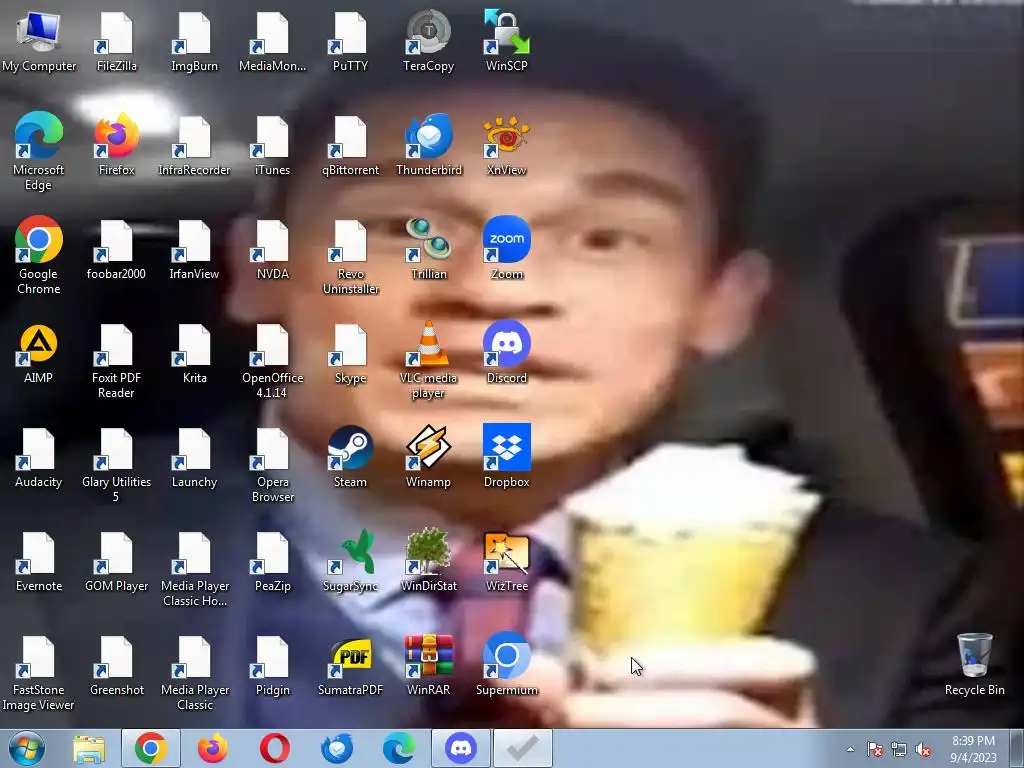
Task: Open the Action Center flag icon
Action: [874, 749]
